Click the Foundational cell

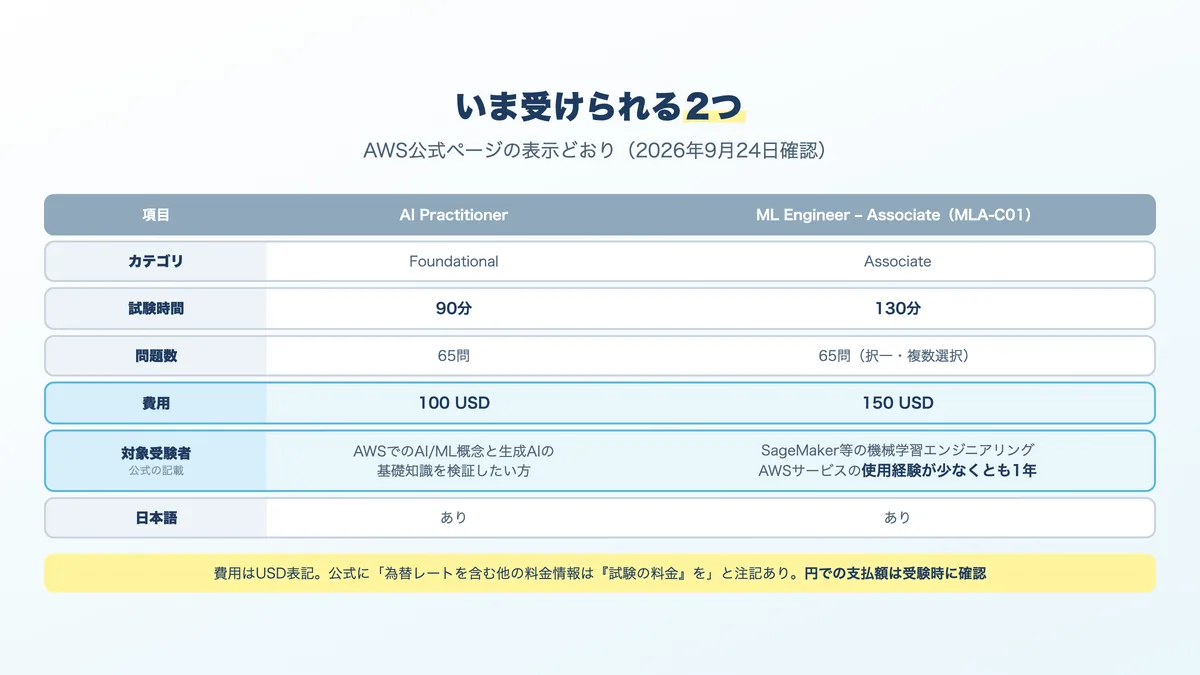click(454, 261)
